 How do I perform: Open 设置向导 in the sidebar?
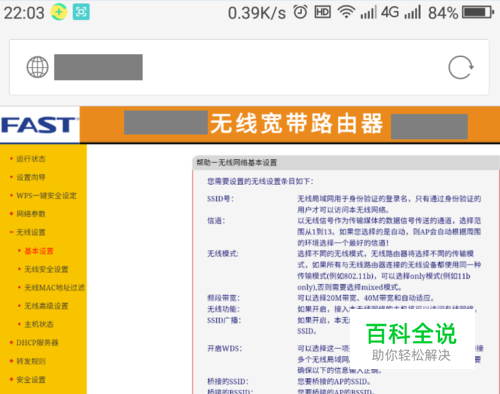point(31,177)
